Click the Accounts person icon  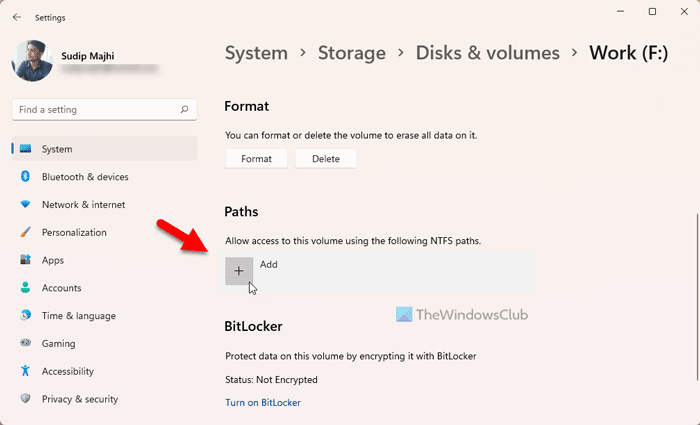click(x=26, y=288)
